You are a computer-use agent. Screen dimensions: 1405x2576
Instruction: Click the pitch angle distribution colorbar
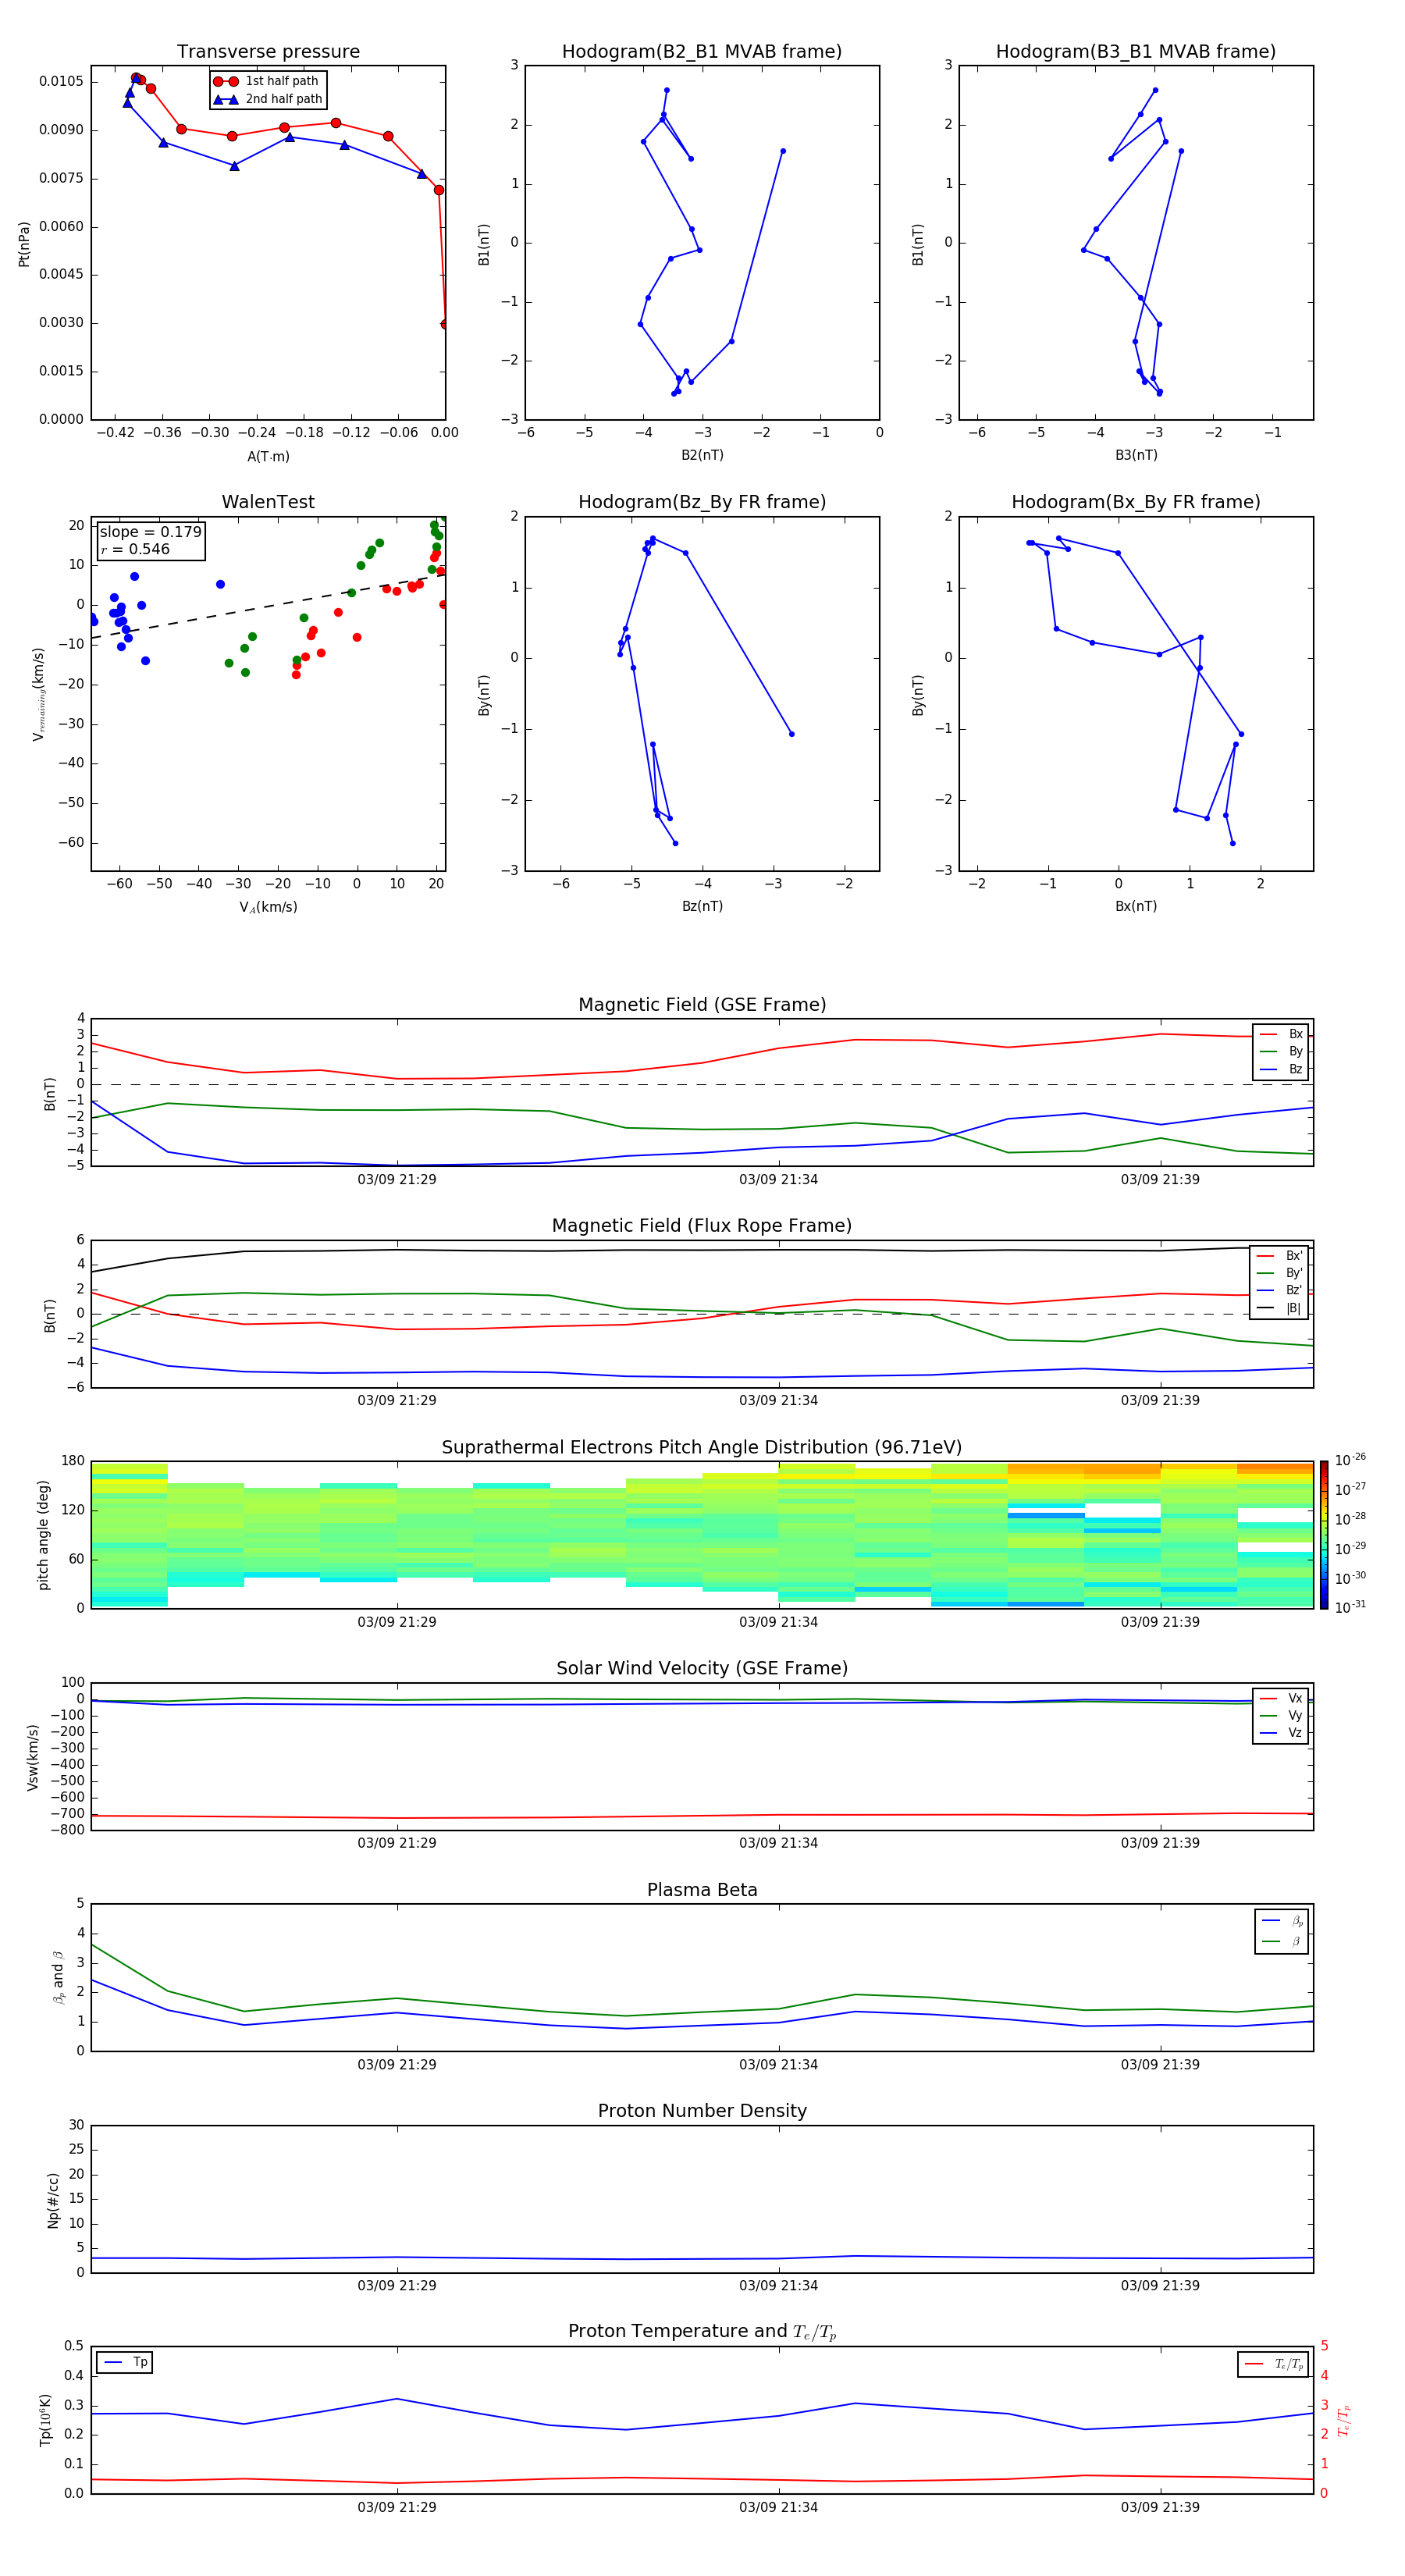(x=1324, y=1535)
